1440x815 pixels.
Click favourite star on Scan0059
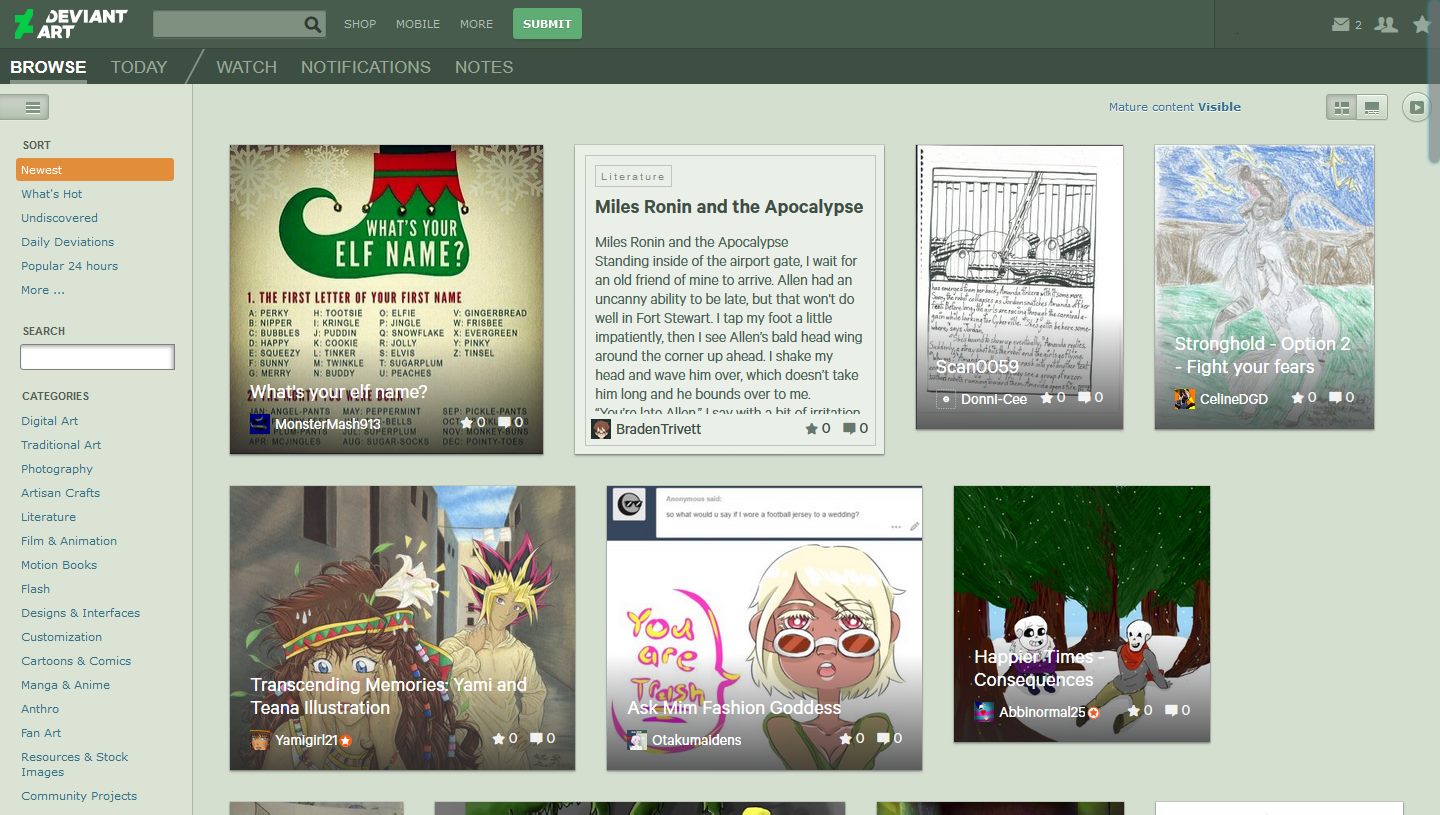click(x=1047, y=397)
